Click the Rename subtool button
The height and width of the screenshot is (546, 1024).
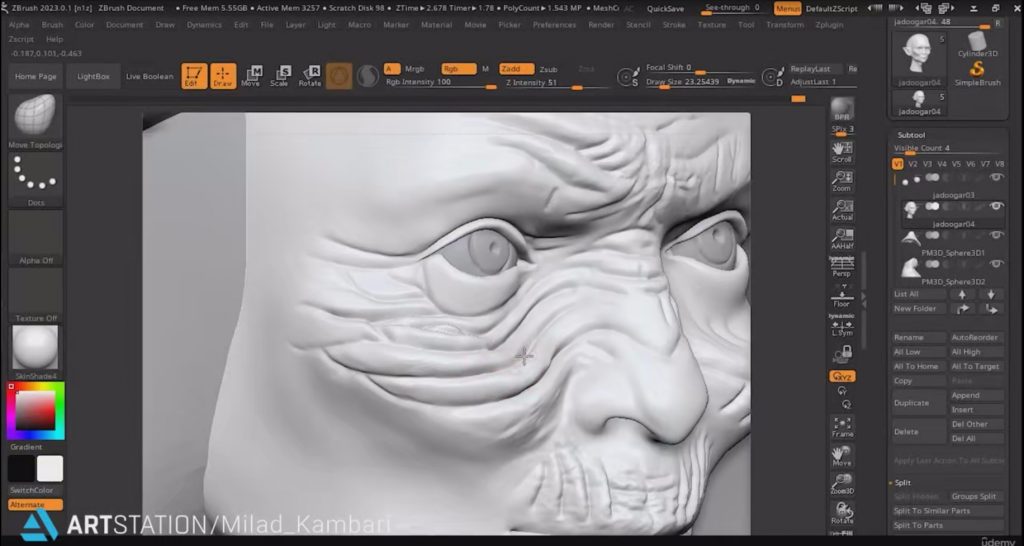[x=920, y=338]
